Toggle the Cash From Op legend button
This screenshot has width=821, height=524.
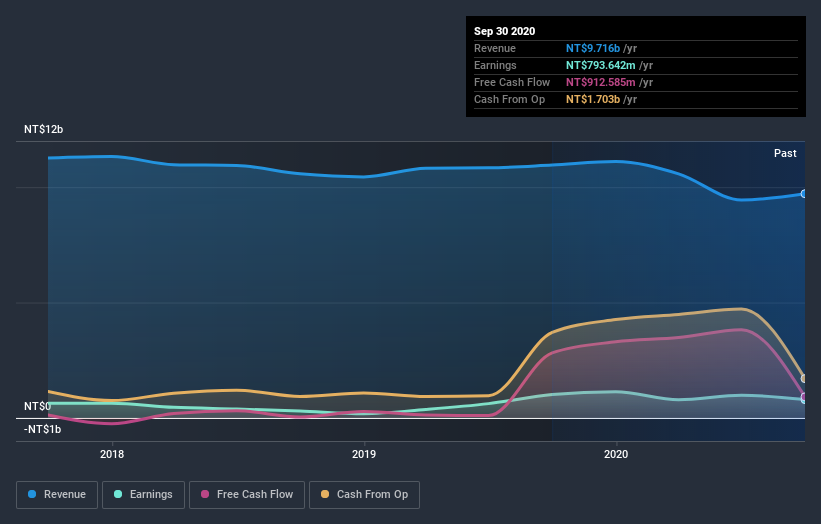[x=364, y=495]
